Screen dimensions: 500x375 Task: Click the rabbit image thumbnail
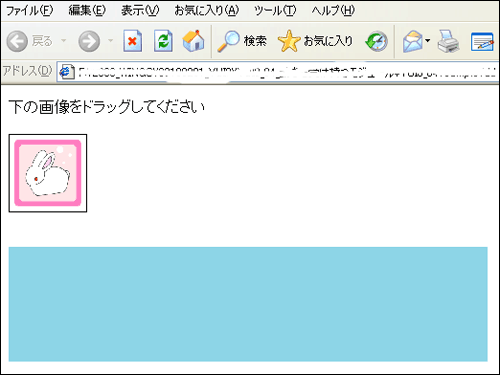(x=48, y=173)
